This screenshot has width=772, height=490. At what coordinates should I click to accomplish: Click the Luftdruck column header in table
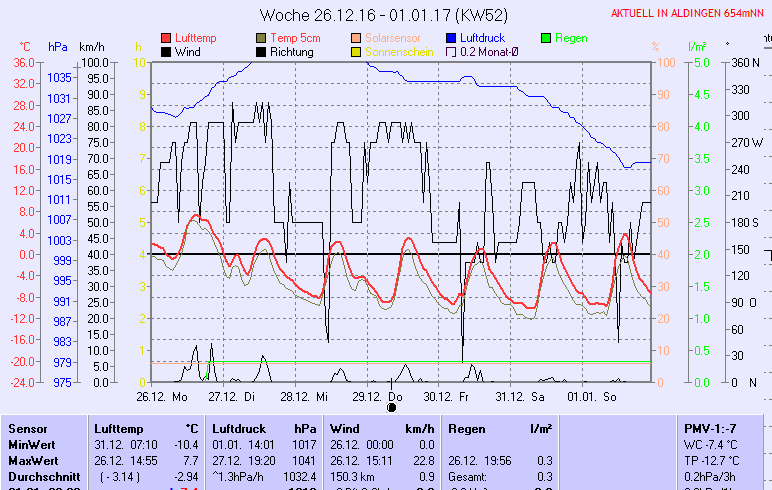point(237,428)
